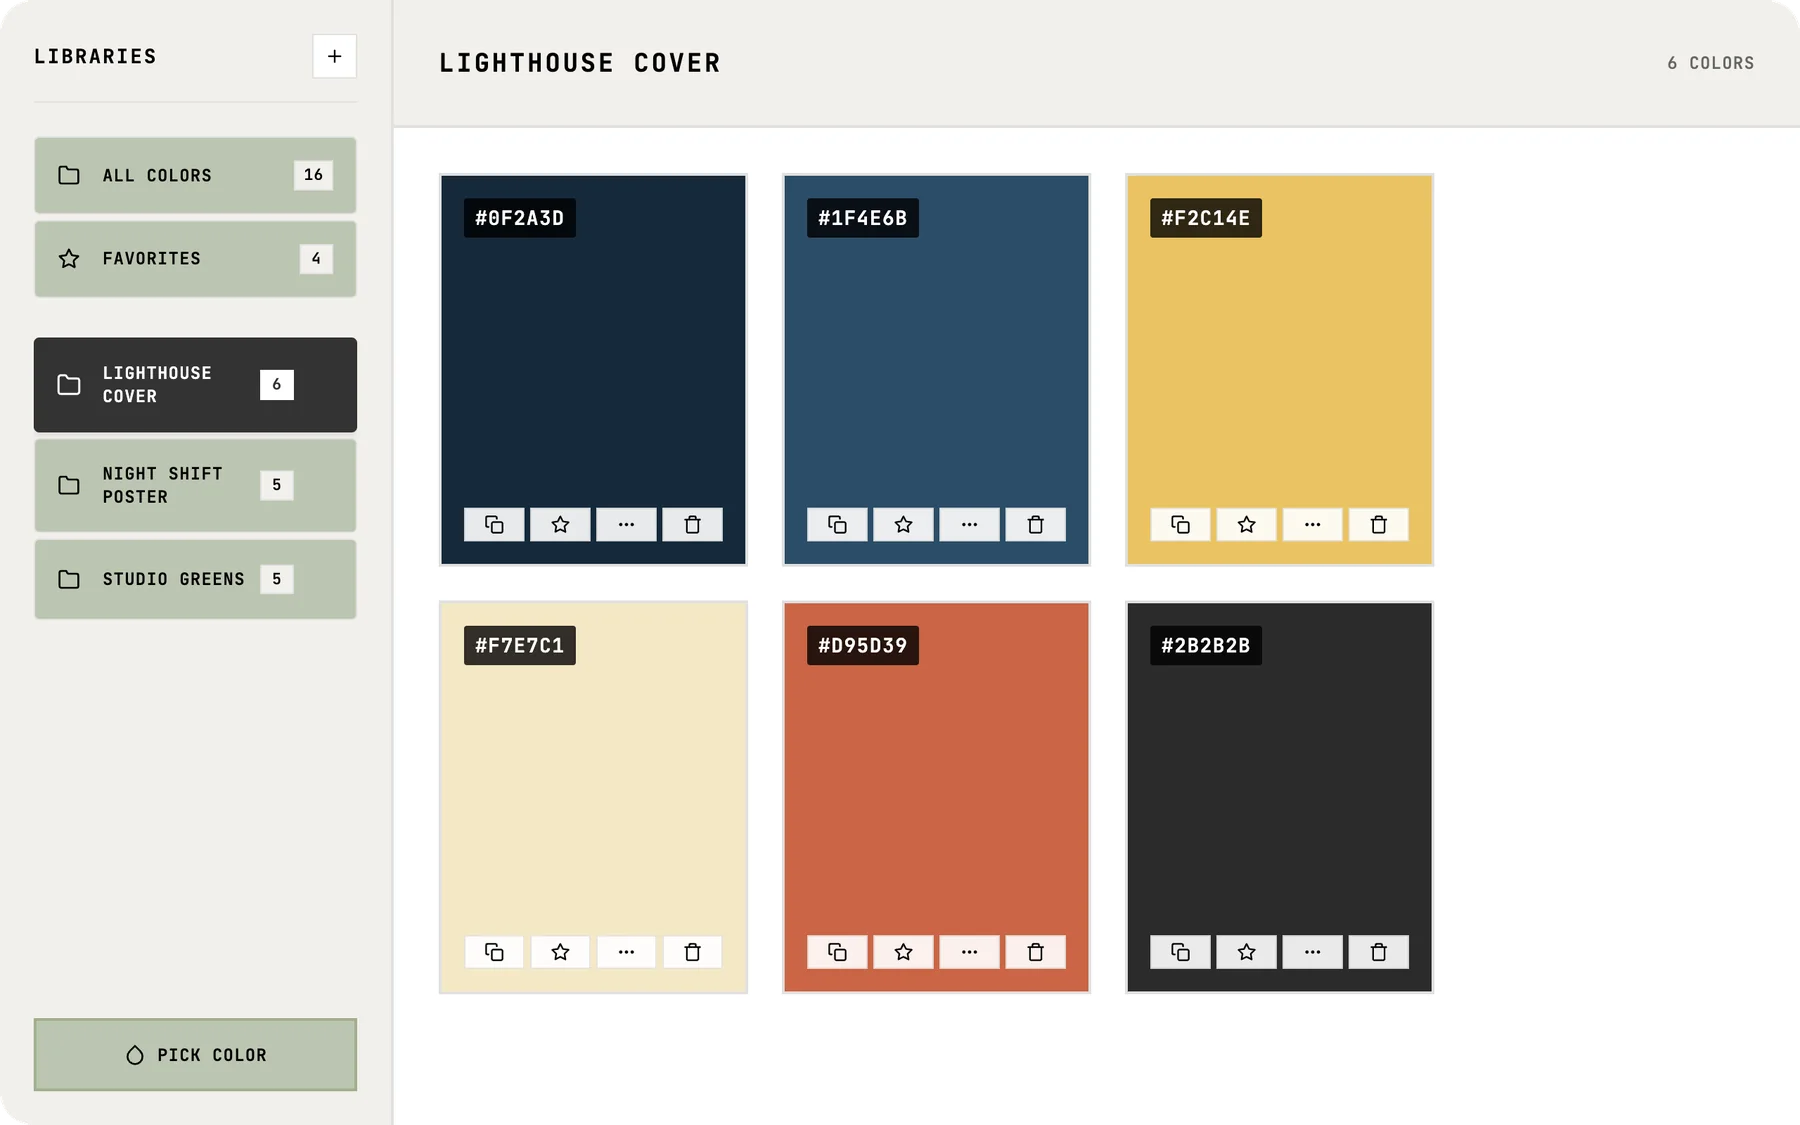Click the #2B2B2B hex label

pyautogui.click(x=1205, y=646)
